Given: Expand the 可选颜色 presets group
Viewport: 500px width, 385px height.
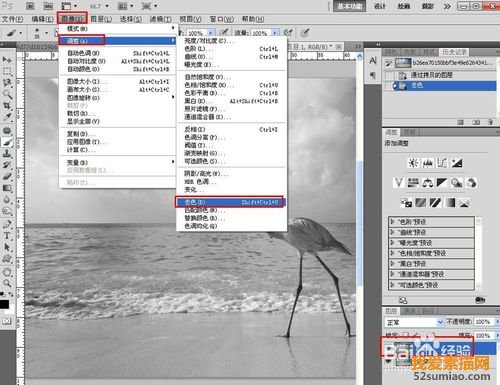Looking at the screenshot, I should (x=392, y=285).
